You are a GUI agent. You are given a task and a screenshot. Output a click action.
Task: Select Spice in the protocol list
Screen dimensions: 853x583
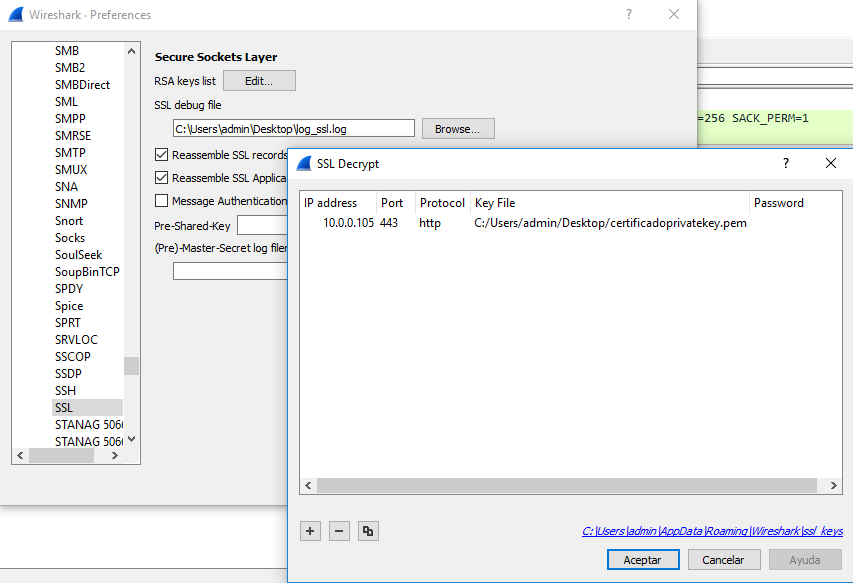69,306
